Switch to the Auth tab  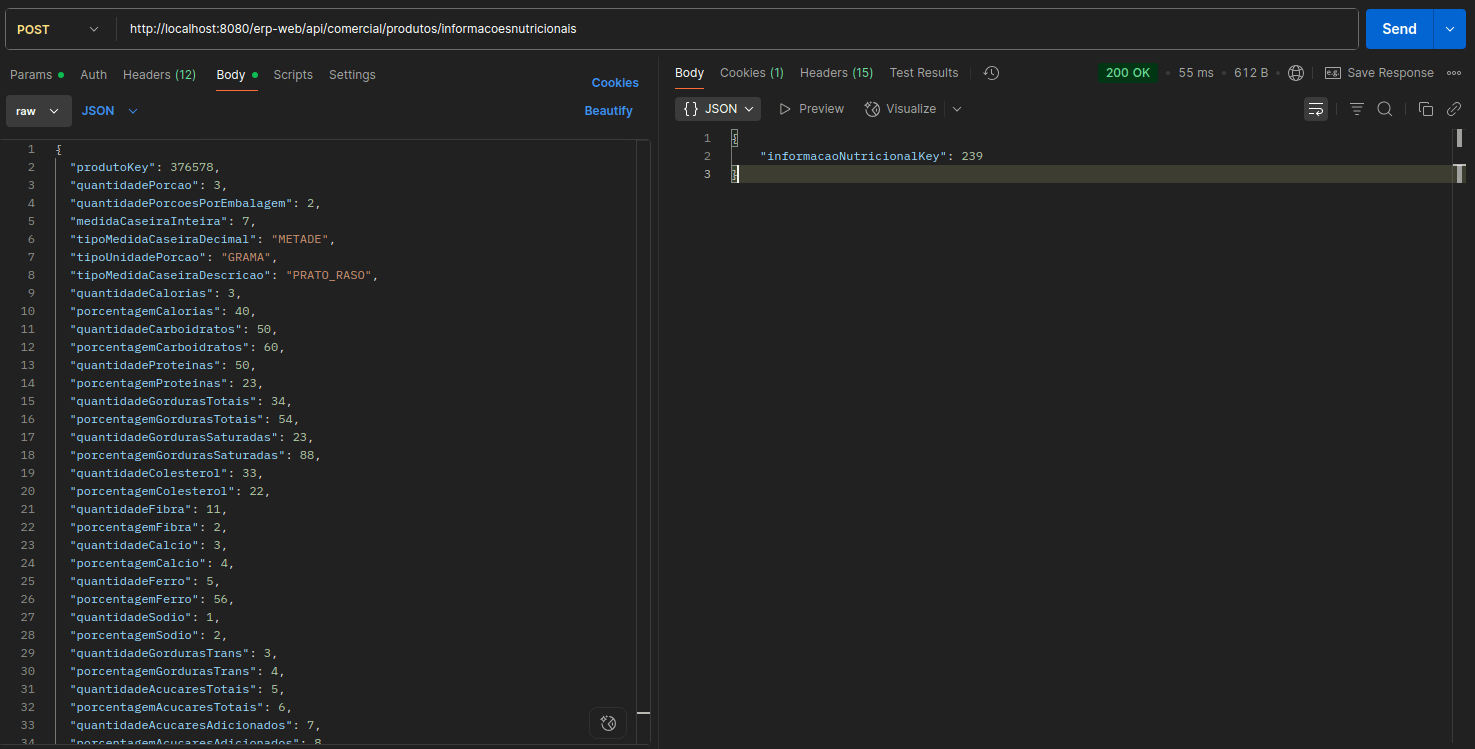click(94, 75)
